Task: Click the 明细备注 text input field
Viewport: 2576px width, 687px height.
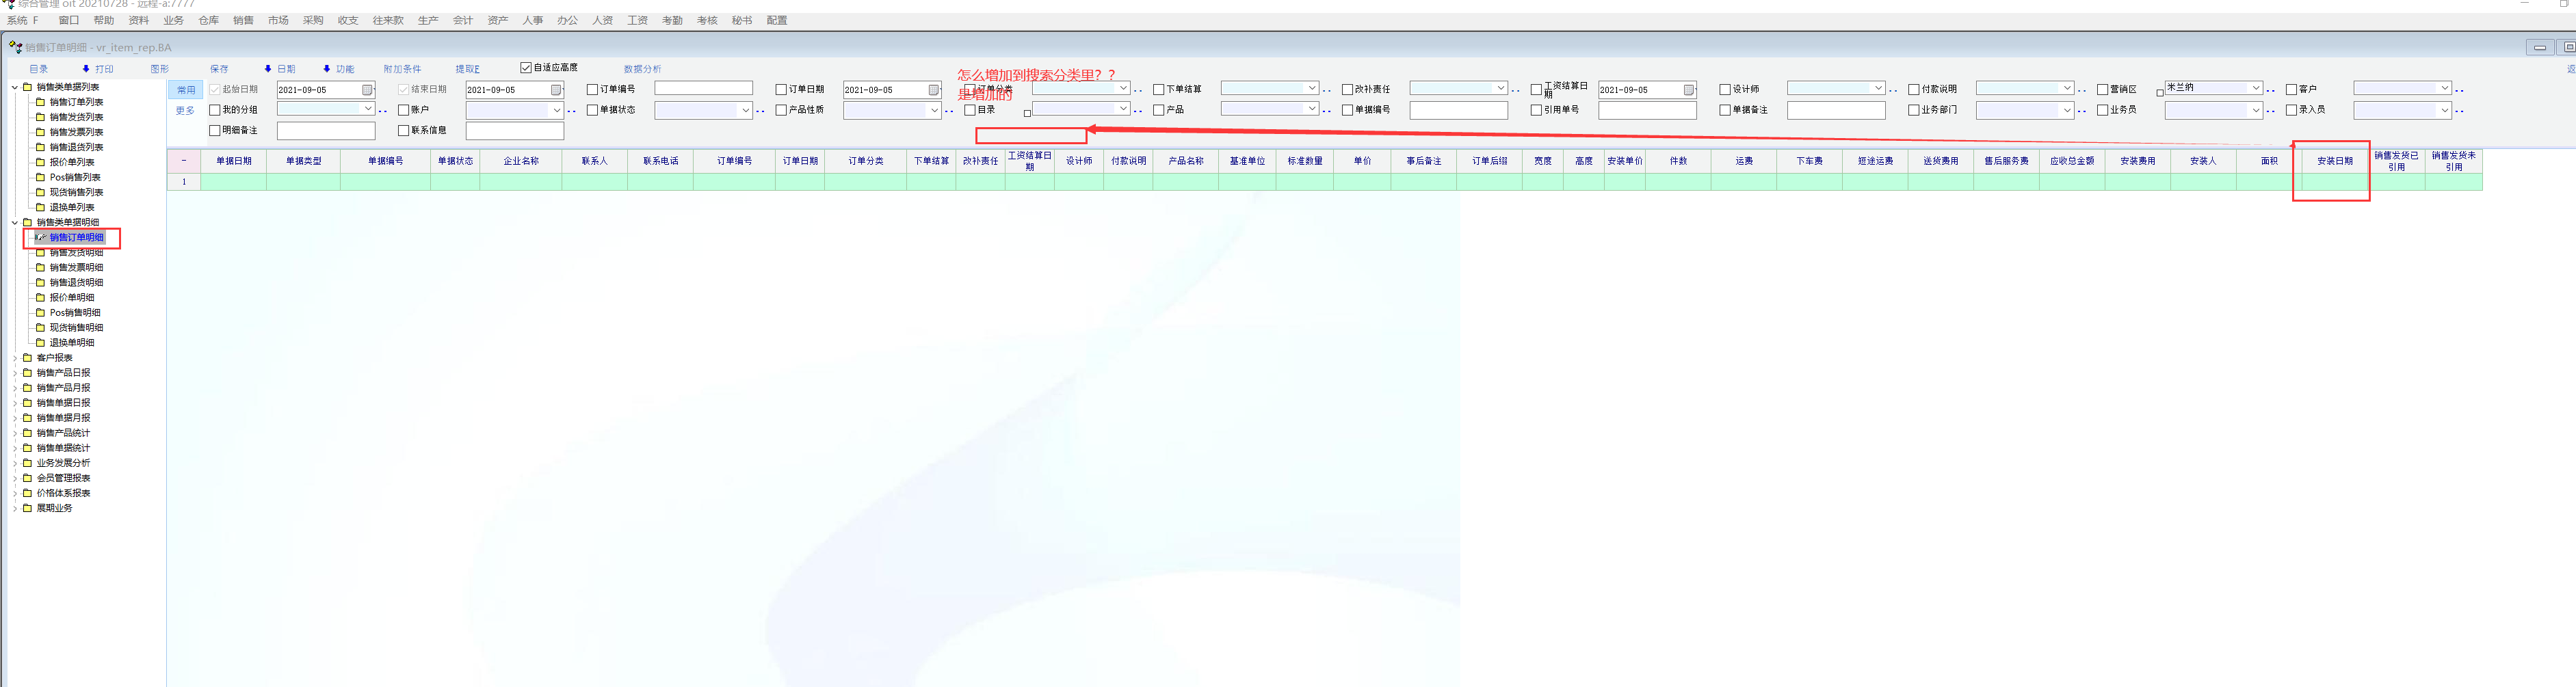Action: coord(326,131)
